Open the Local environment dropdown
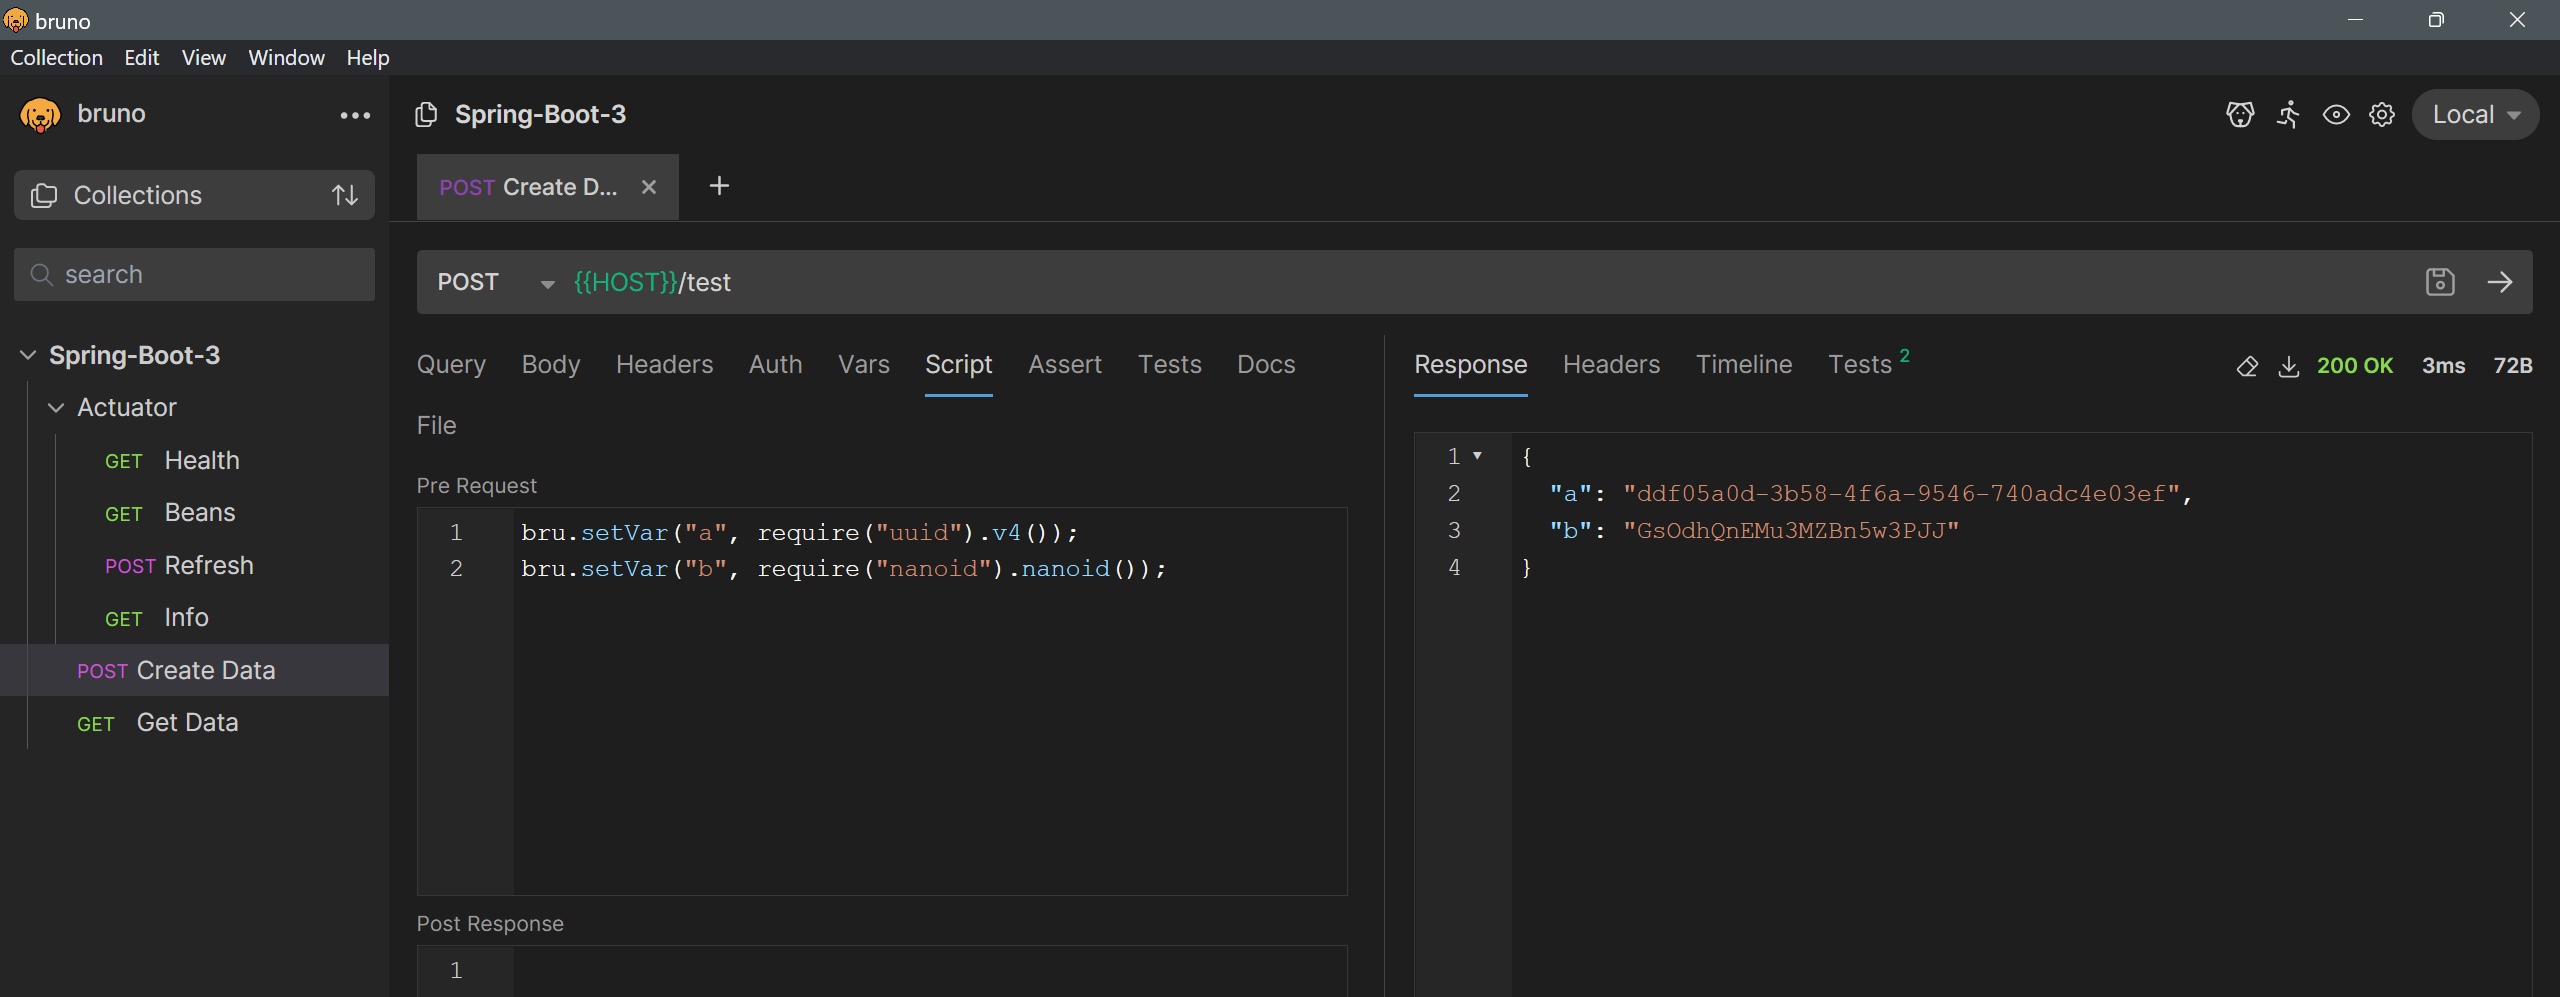Image resolution: width=2560 pixels, height=997 pixels. click(2475, 115)
